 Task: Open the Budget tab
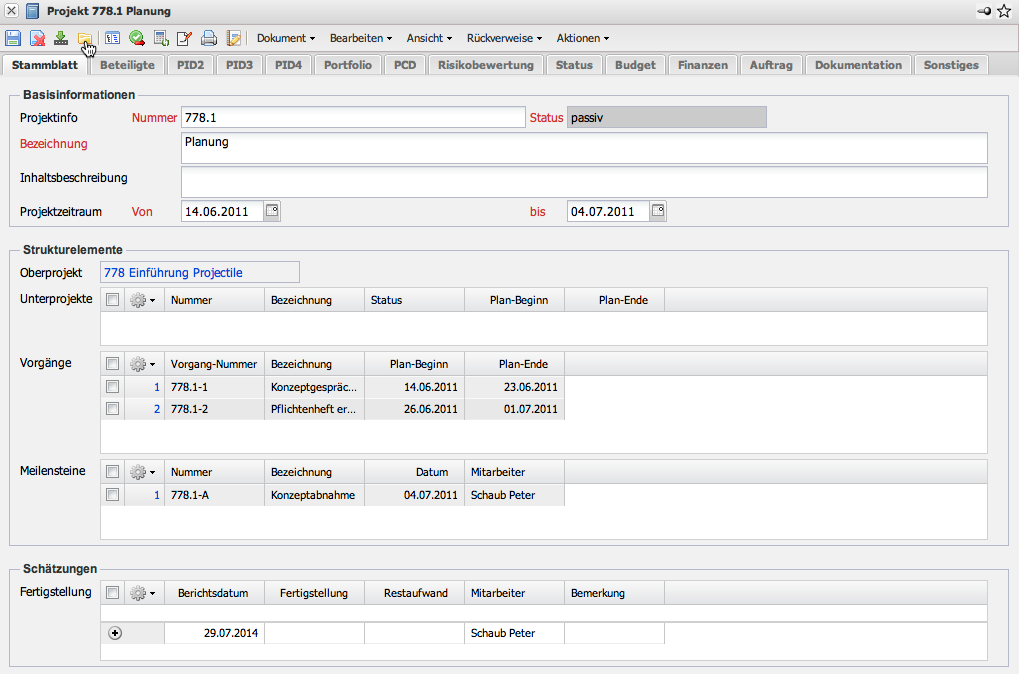pyautogui.click(x=636, y=65)
